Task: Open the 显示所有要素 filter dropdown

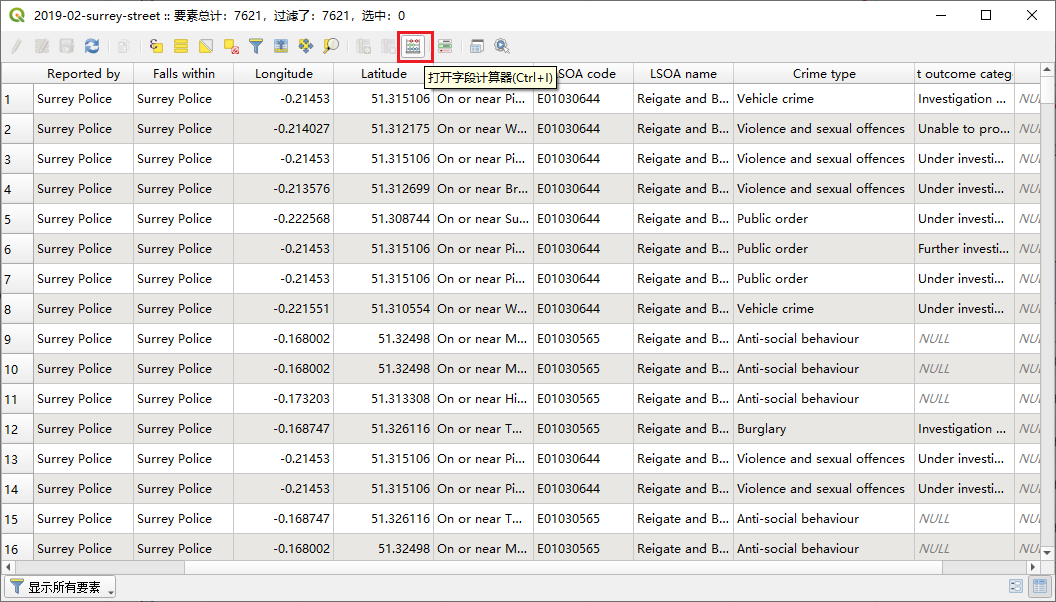Action: coord(60,587)
